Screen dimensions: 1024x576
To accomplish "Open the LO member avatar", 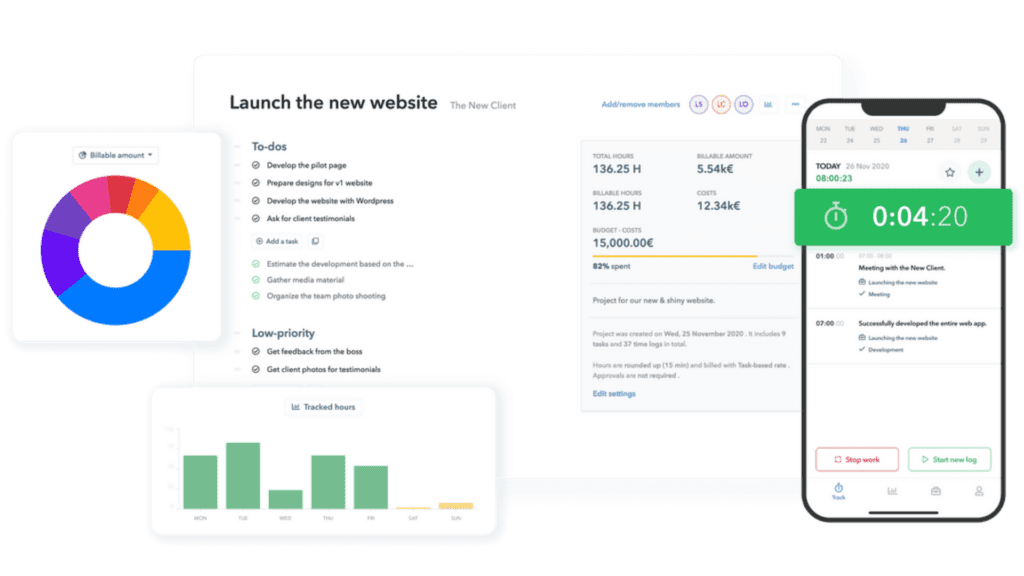I will pos(743,104).
